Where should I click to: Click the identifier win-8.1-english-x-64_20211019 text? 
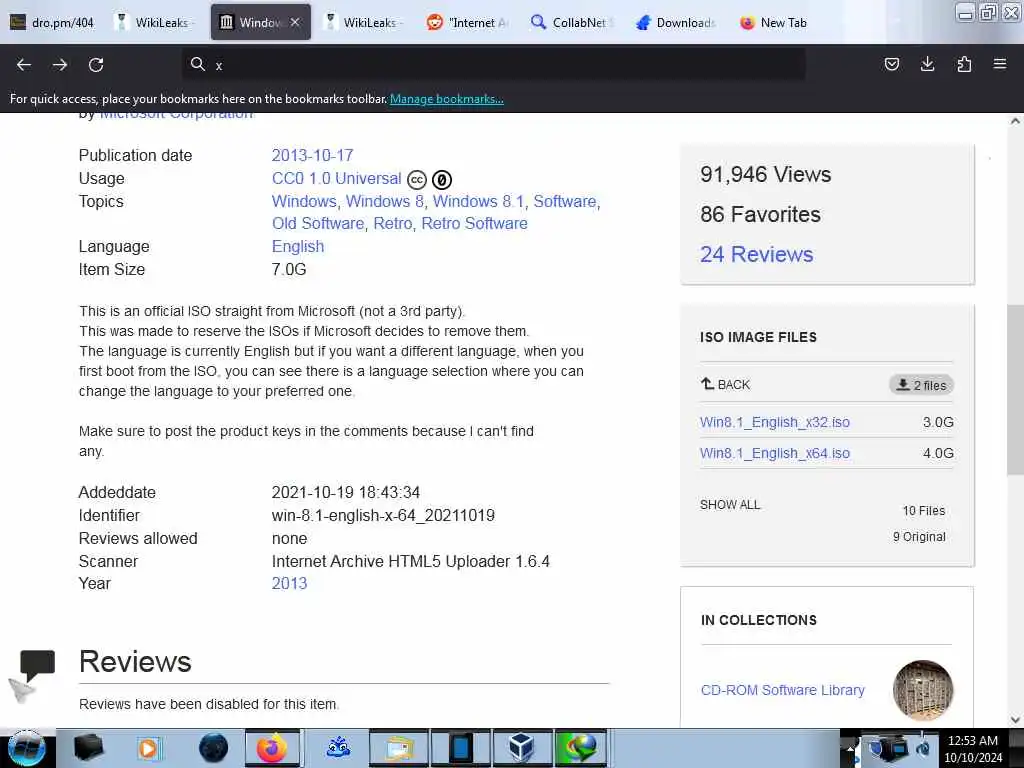(383, 515)
